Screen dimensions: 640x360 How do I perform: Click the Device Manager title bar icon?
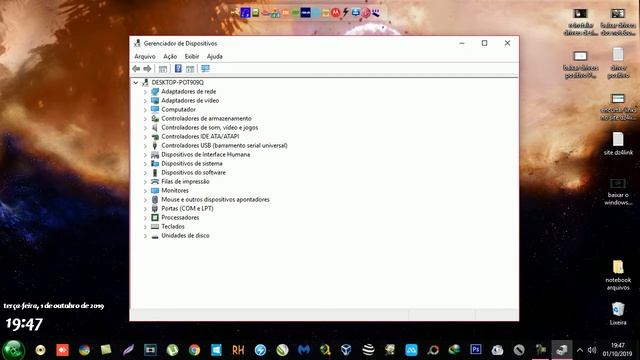[137, 43]
